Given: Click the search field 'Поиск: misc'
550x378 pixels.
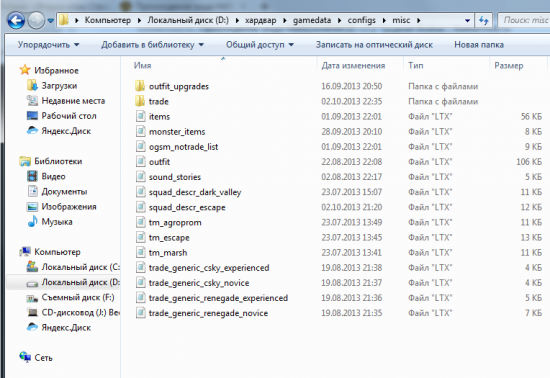Looking at the screenshot, I should (525, 20).
